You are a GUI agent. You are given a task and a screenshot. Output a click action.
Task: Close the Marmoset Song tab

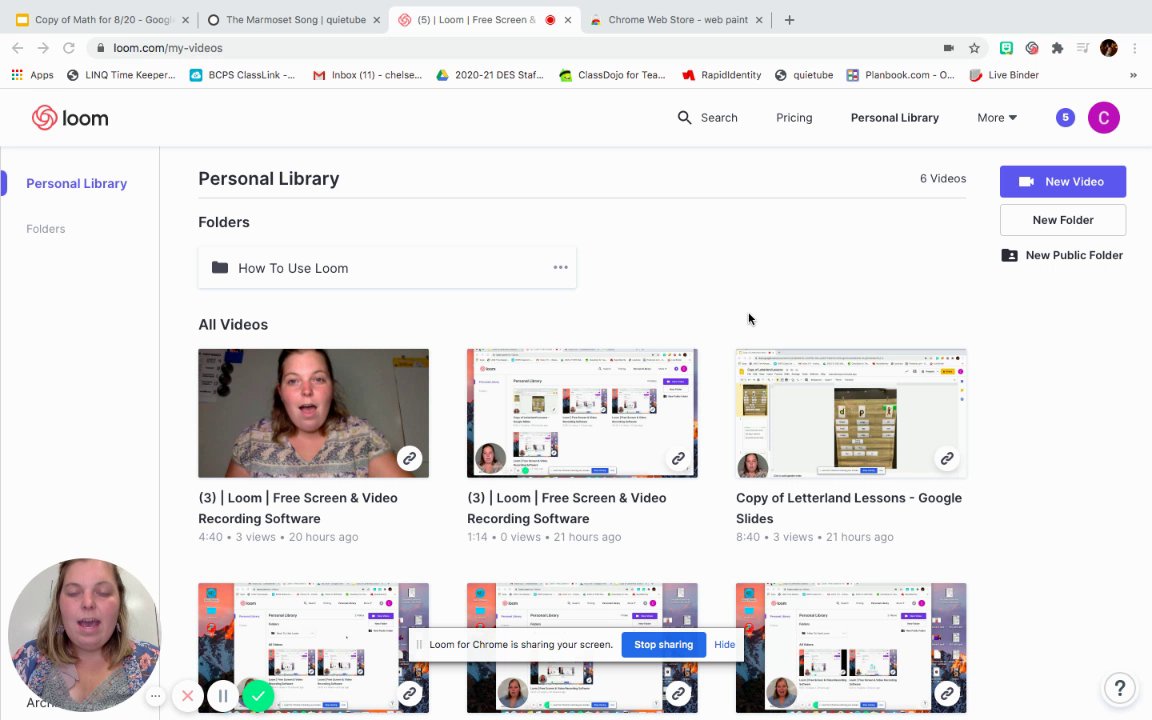[377, 20]
